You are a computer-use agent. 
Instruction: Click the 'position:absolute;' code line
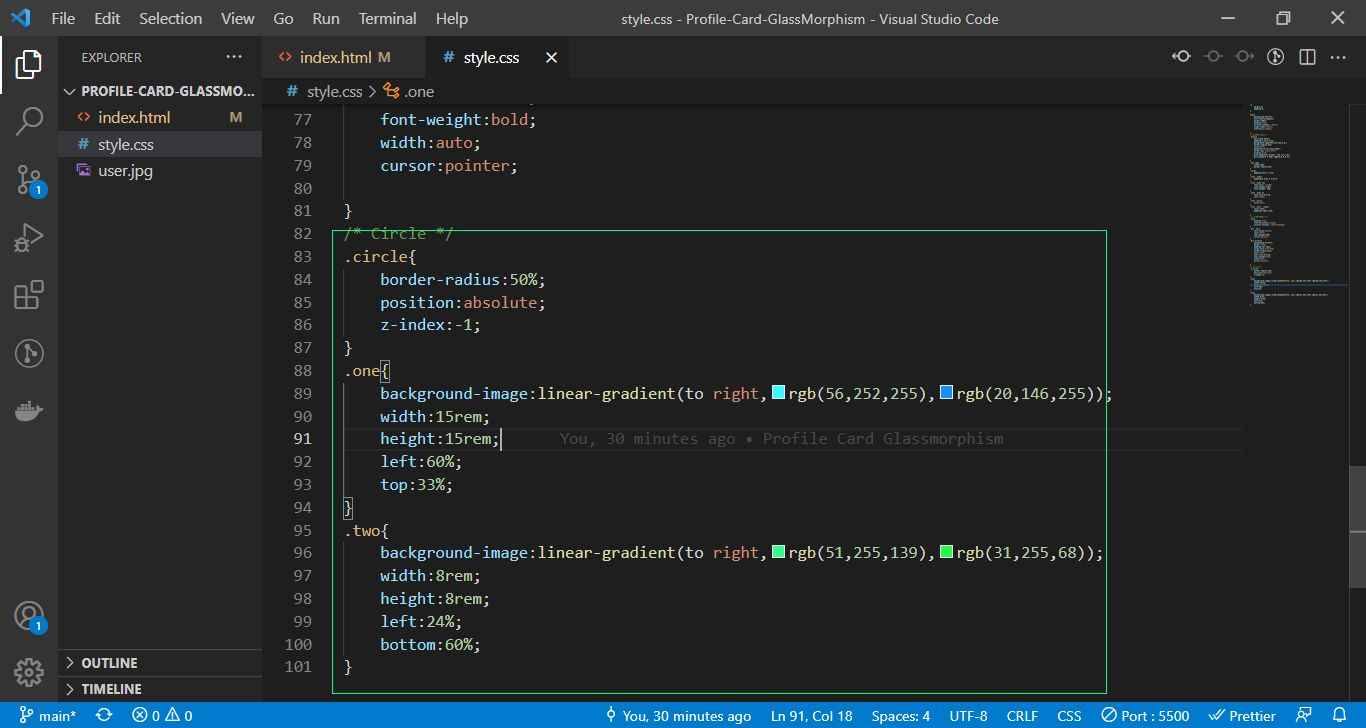point(463,302)
